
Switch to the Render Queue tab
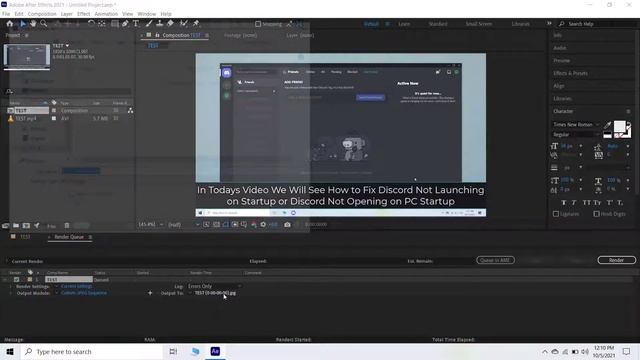point(69,237)
